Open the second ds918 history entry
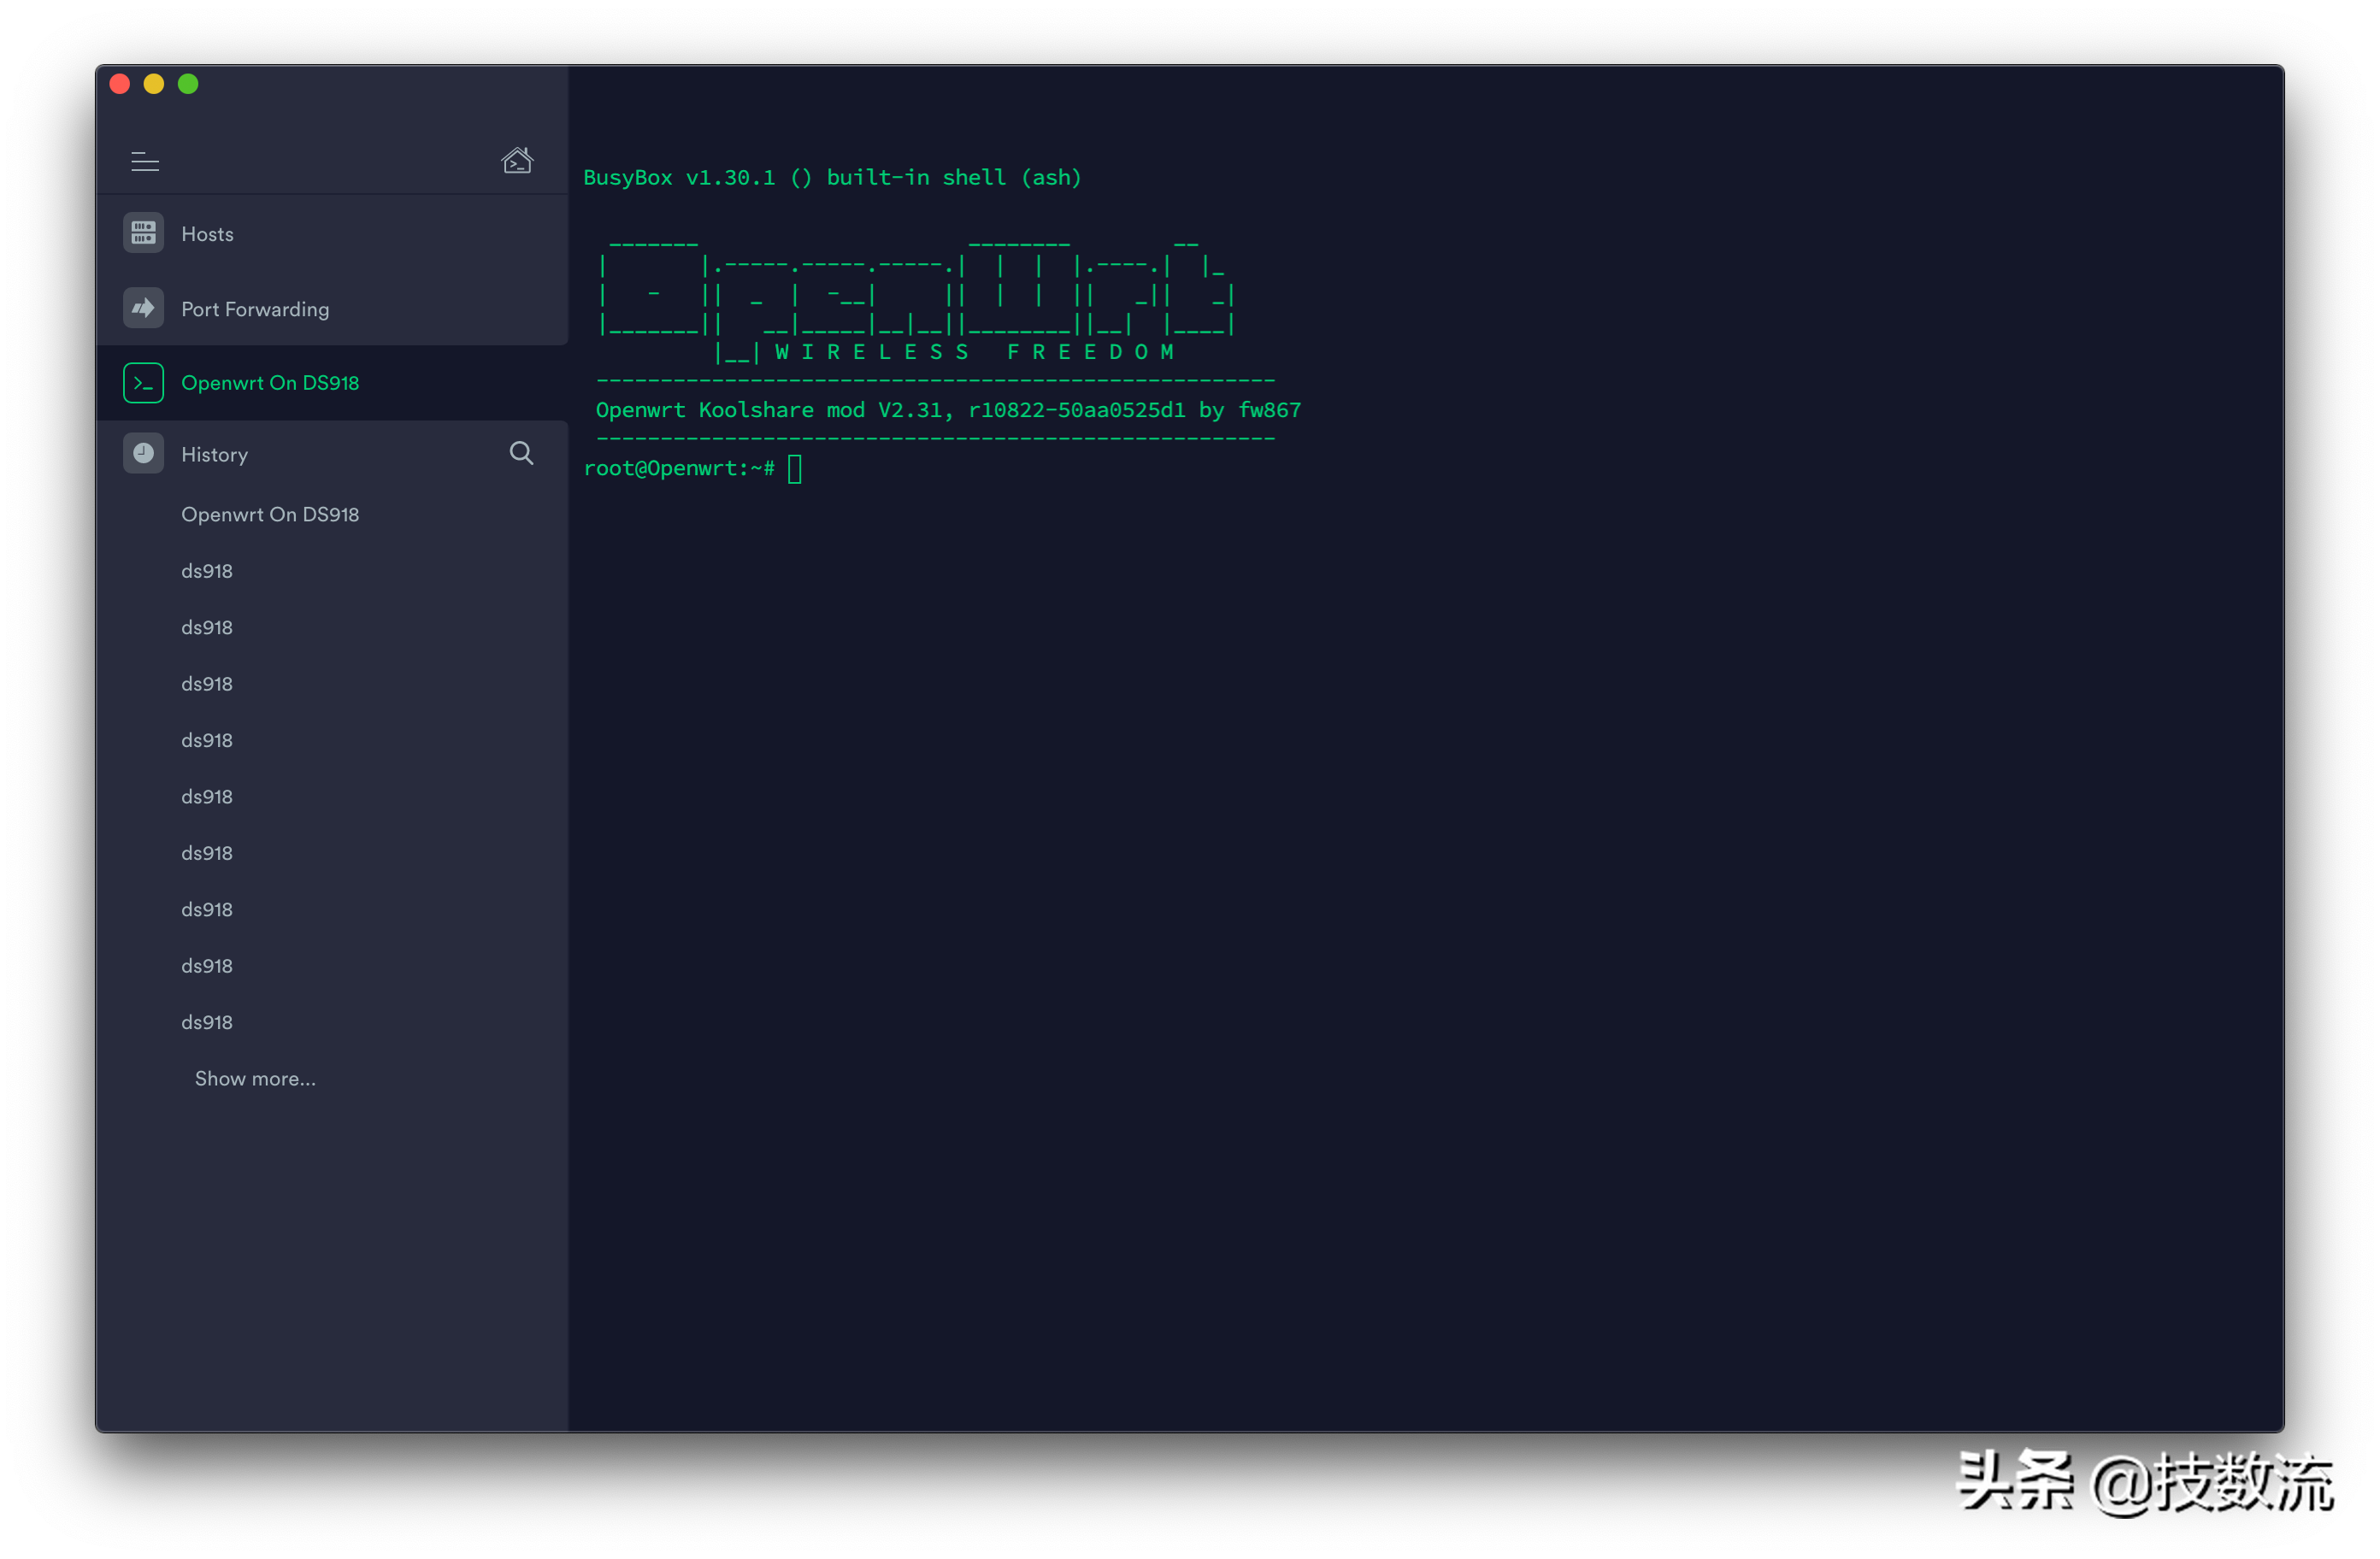The height and width of the screenshot is (1559, 2380). click(207, 627)
